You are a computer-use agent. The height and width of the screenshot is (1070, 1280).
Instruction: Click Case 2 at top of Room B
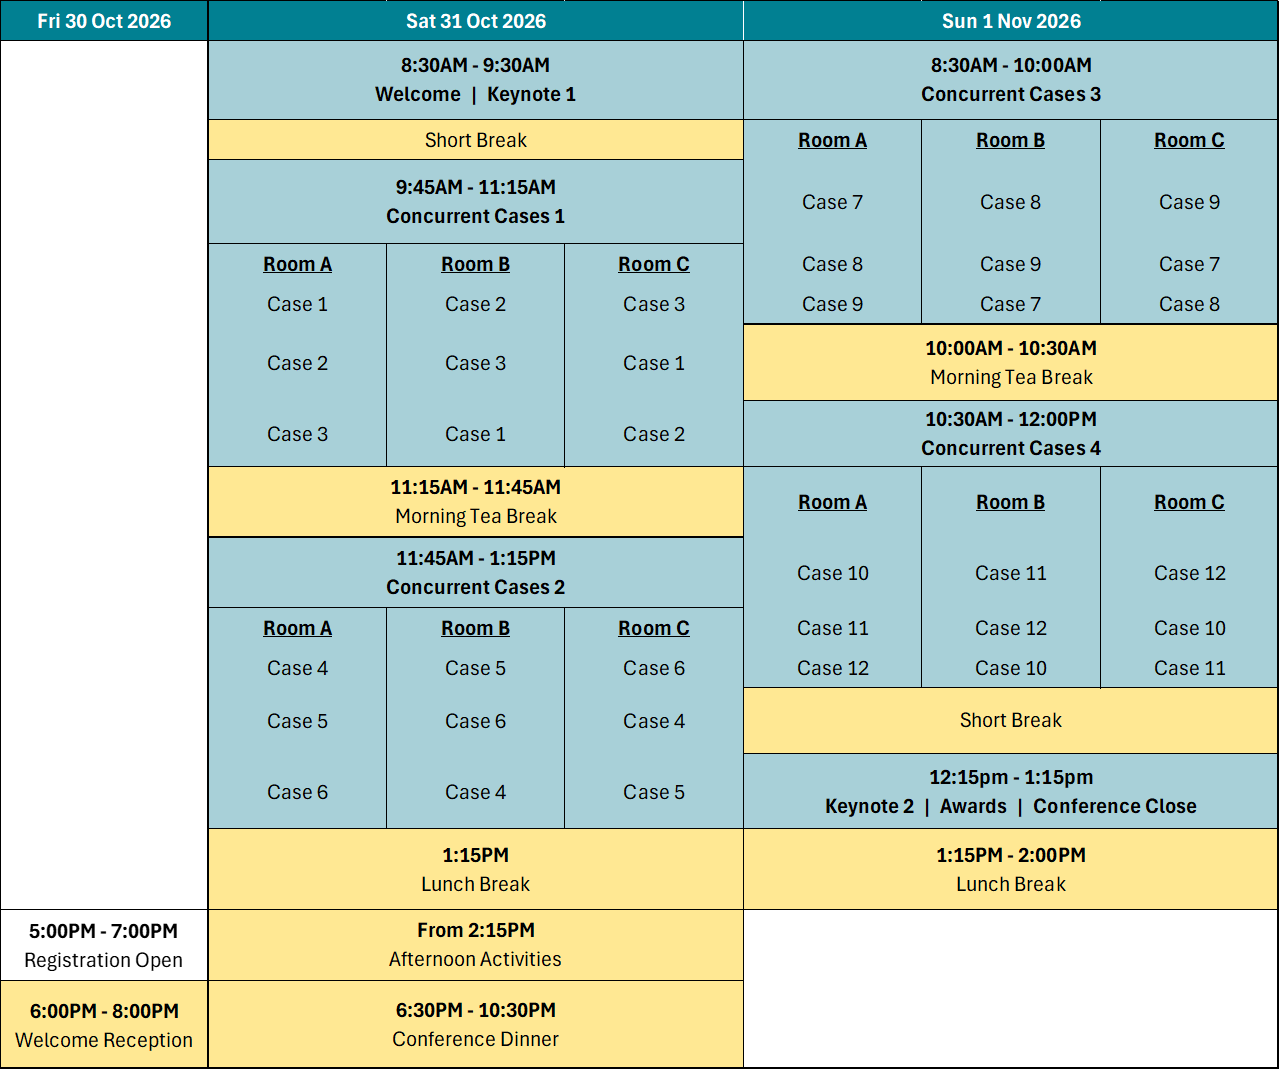pos(476,304)
